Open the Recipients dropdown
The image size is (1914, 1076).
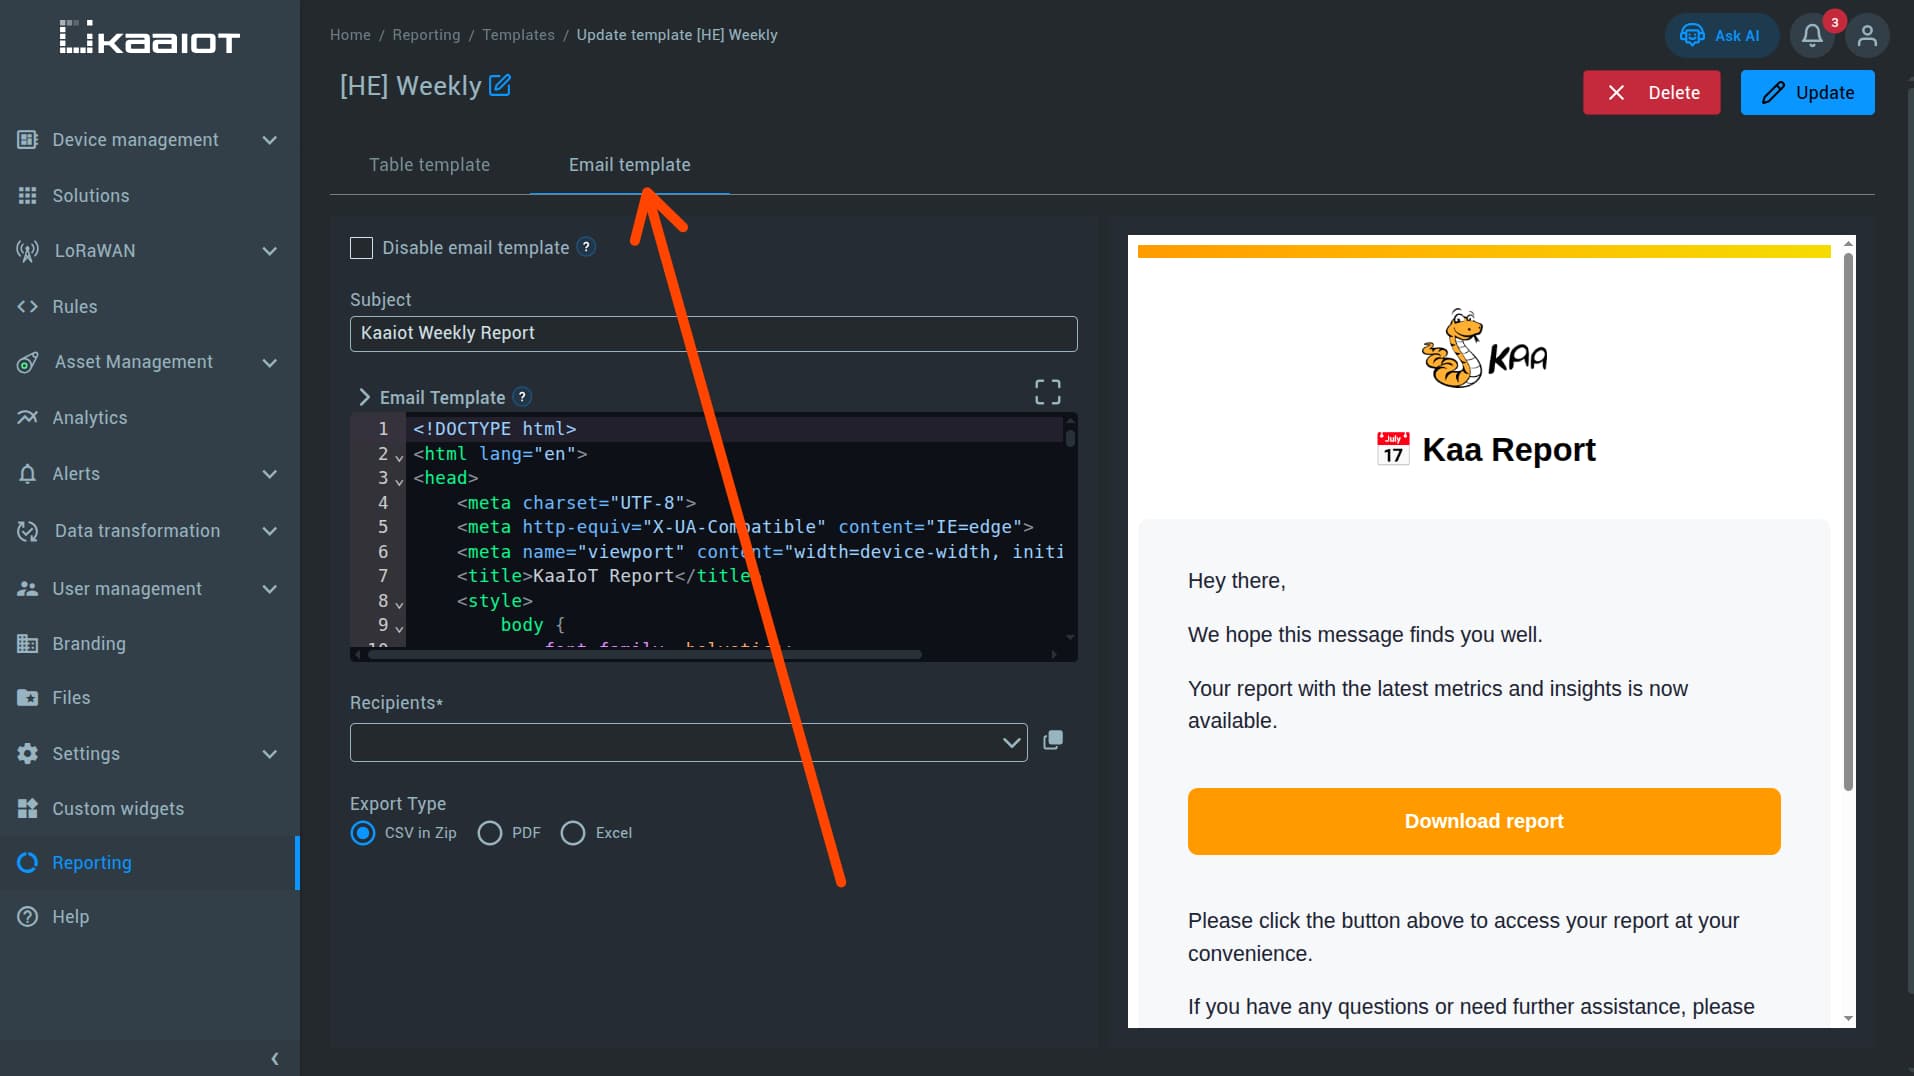pyautogui.click(x=688, y=742)
